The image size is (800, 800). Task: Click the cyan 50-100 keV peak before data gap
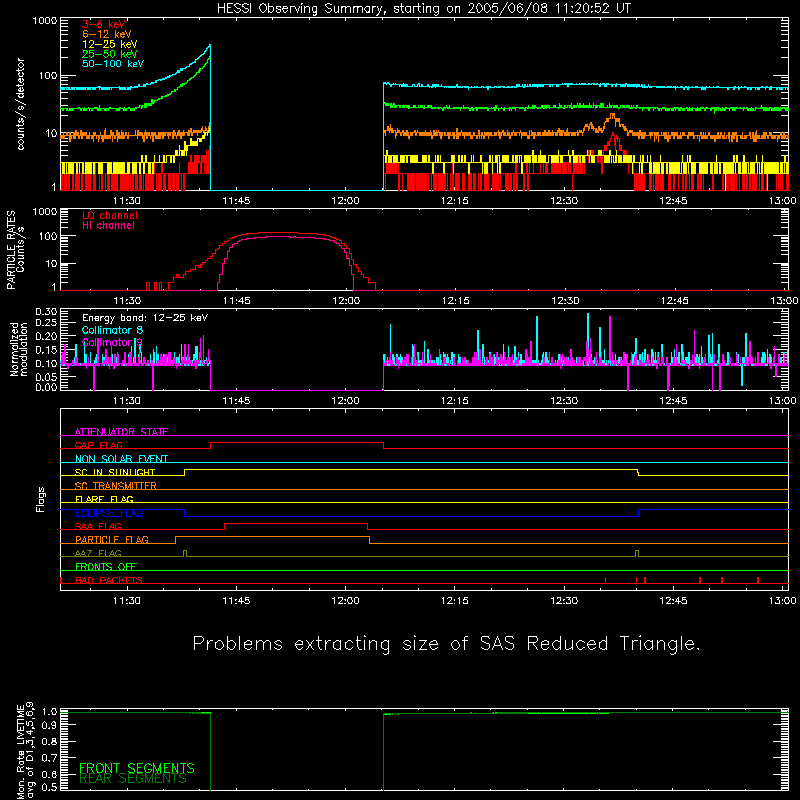click(x=209, y=45)
